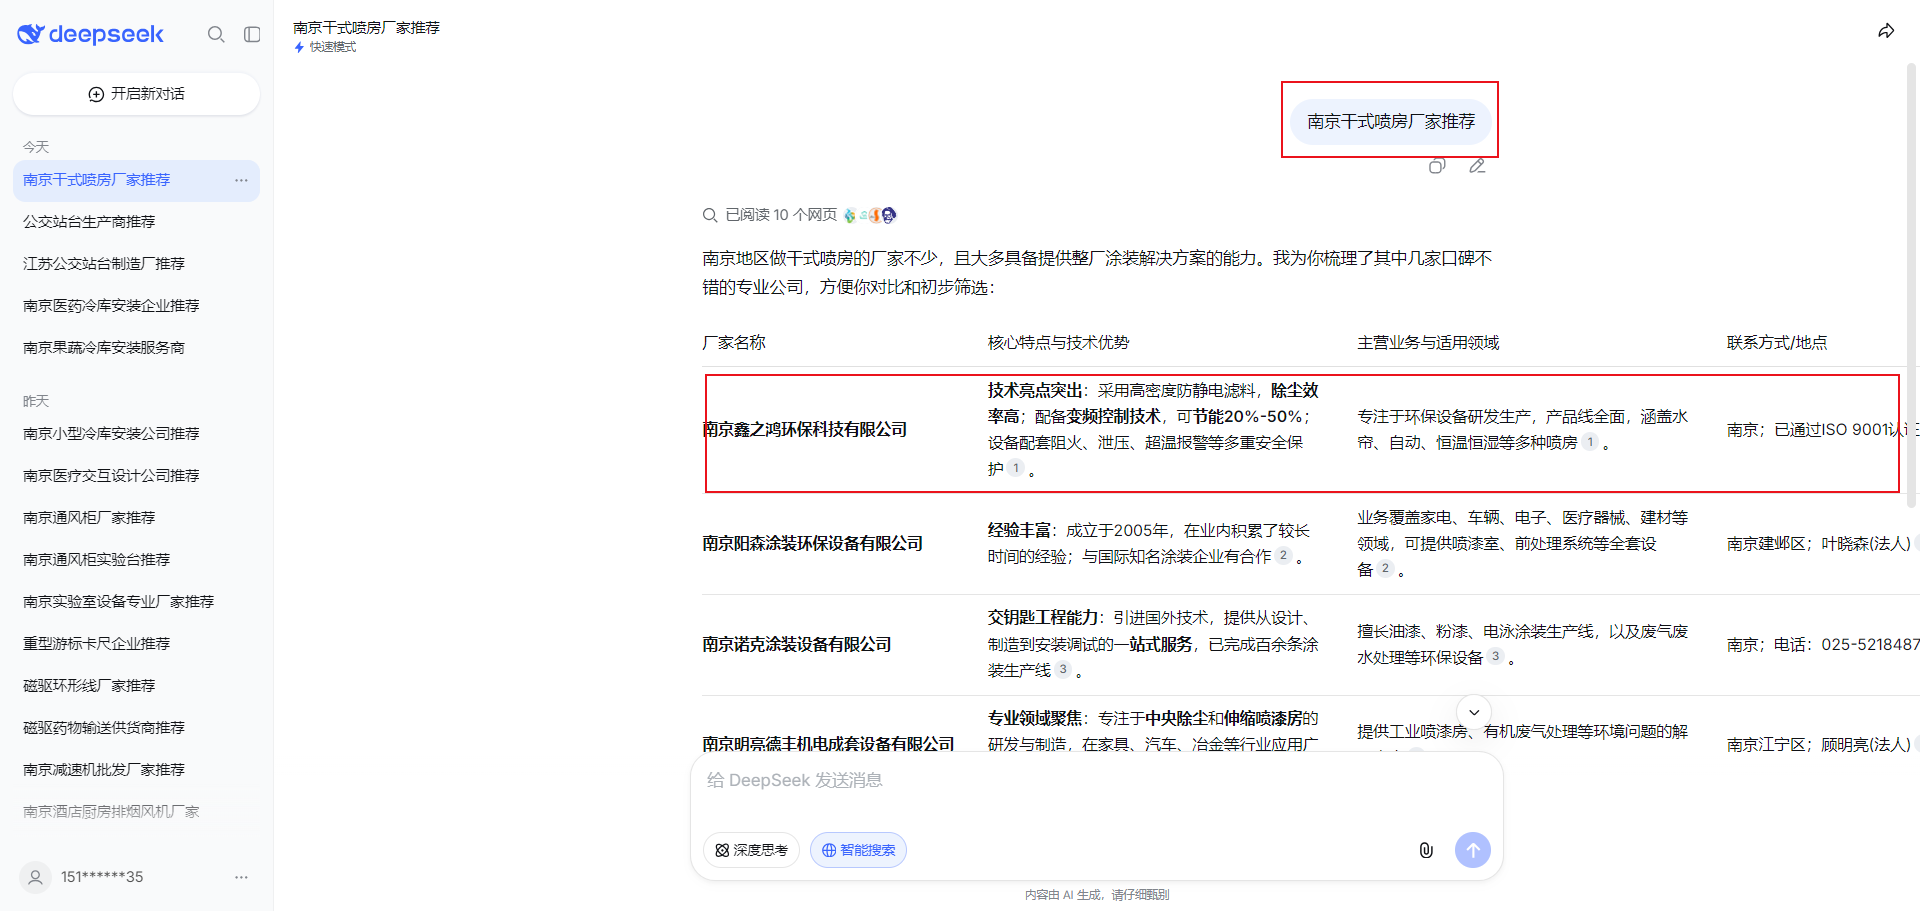Click company name 南京明亮德丰机电成套设备有限公司
This screenshot has height=911, width=1920.
pos(828,743)
